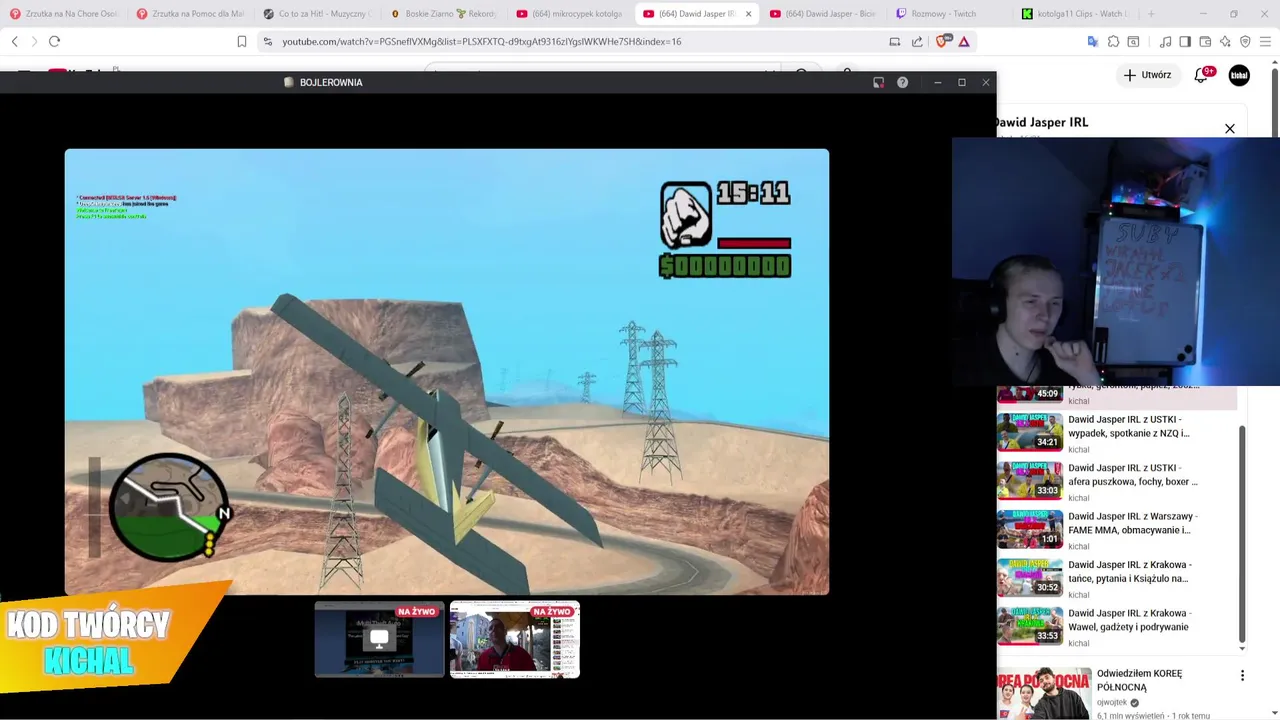
Task: Close the Dawid Jasper IRL playlist panel
Action: [x=1230, y=128]
